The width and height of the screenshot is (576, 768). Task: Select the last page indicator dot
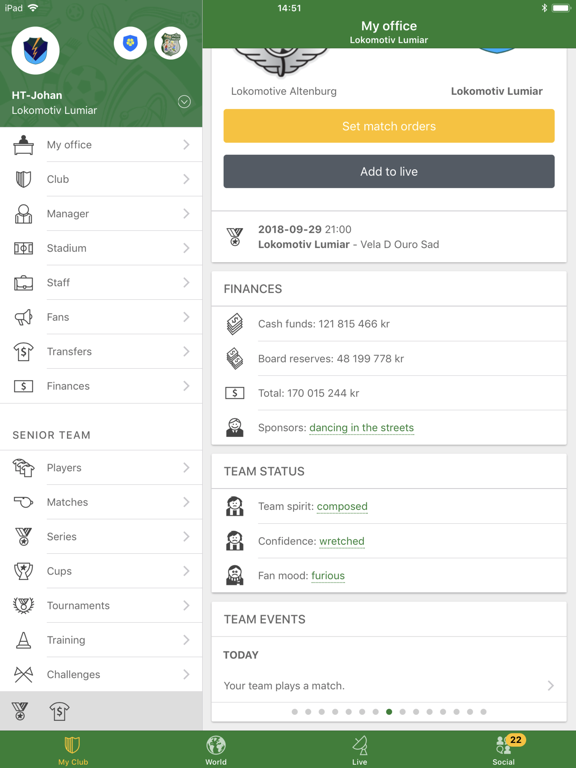(x=483, y=712)
